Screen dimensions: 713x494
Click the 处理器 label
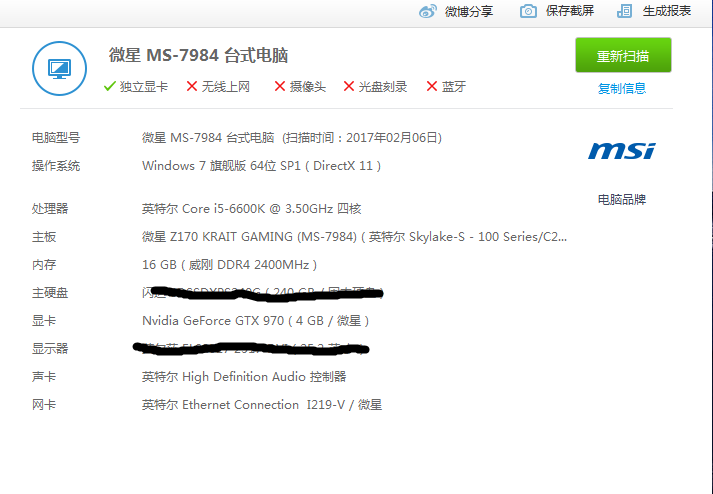coord(50,209)
